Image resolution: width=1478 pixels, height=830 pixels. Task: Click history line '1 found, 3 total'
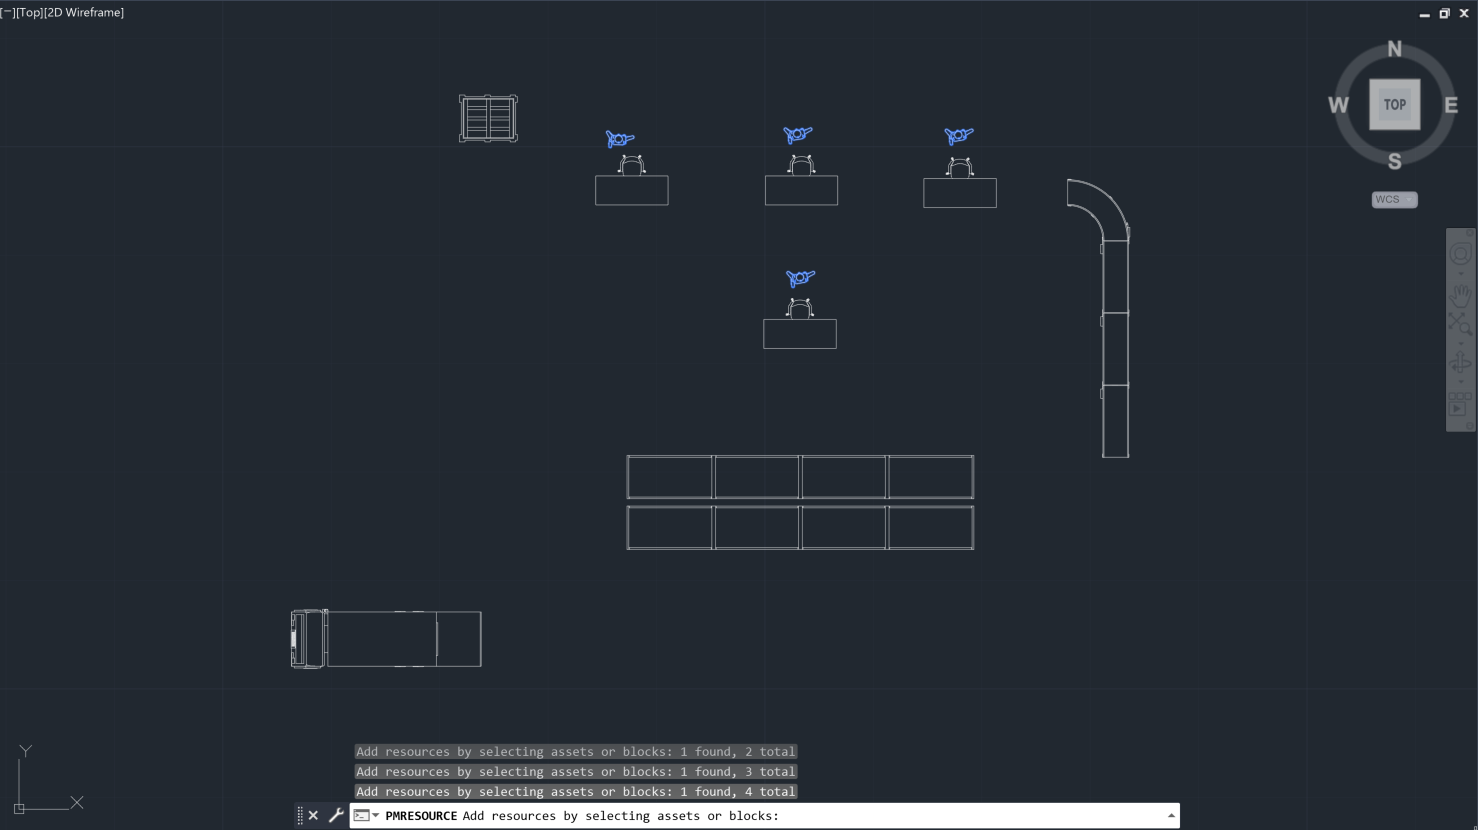pos(576,772)
